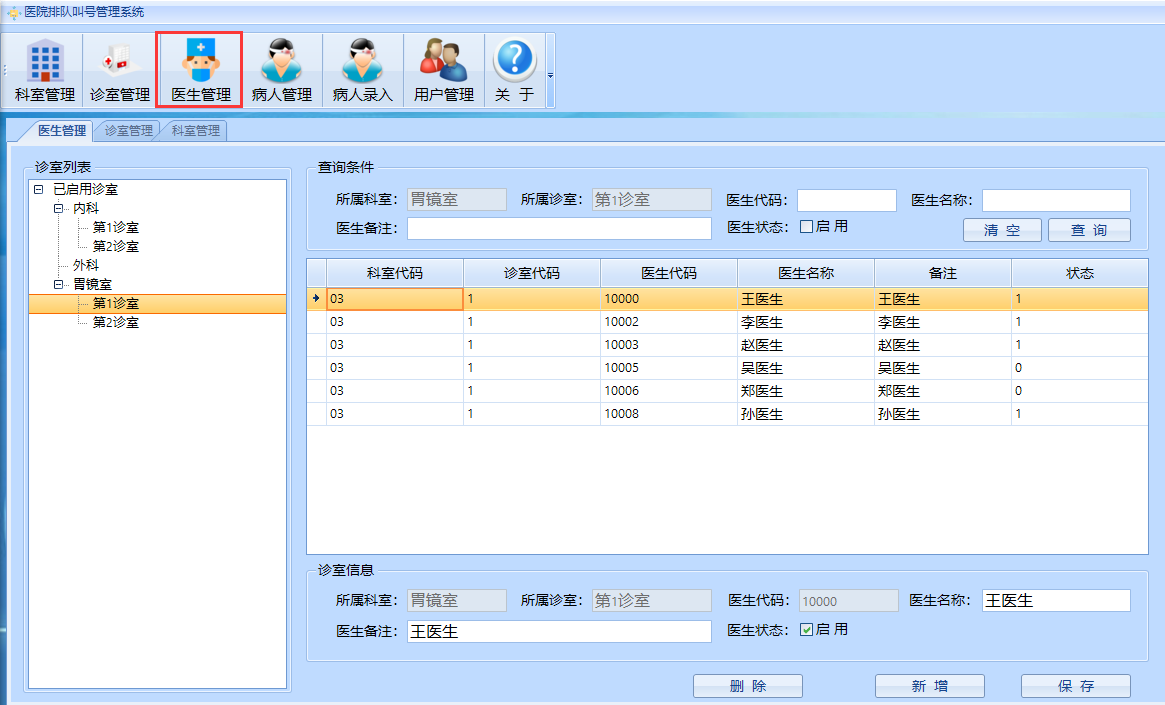Click the app icon in title bar
The image size is (1165, 705).
point(13,13)
